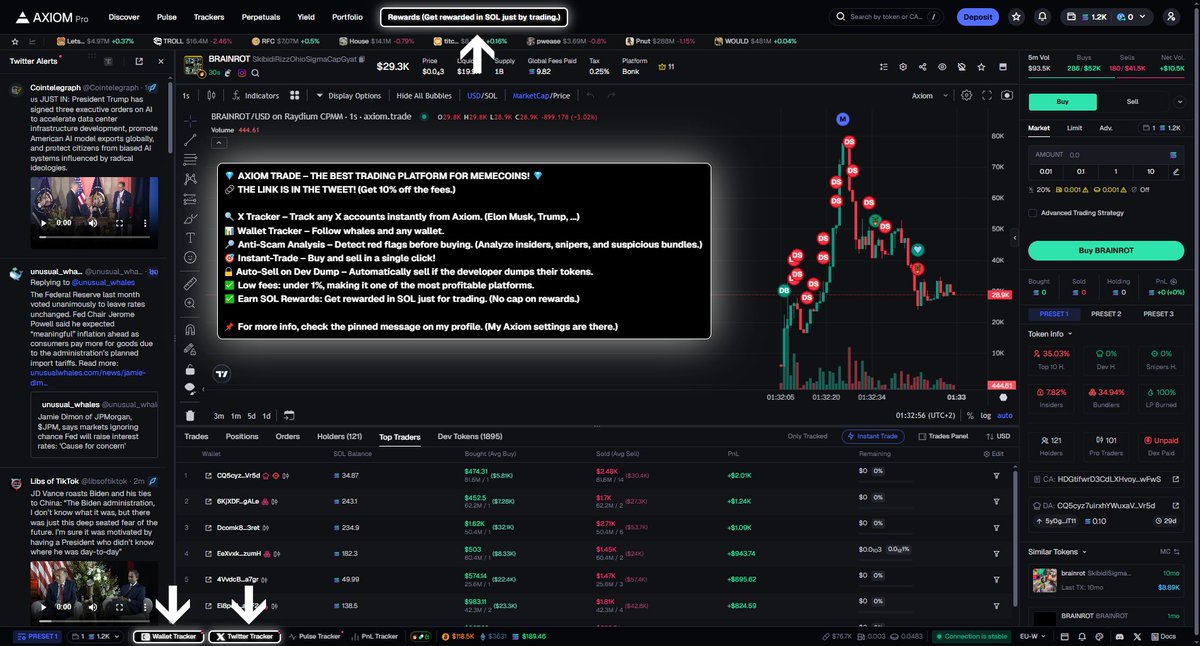This screenshot has width=1200, height=646.
Task: Toggle Only Tracked traders filter
Action: (x=807, y=436)
